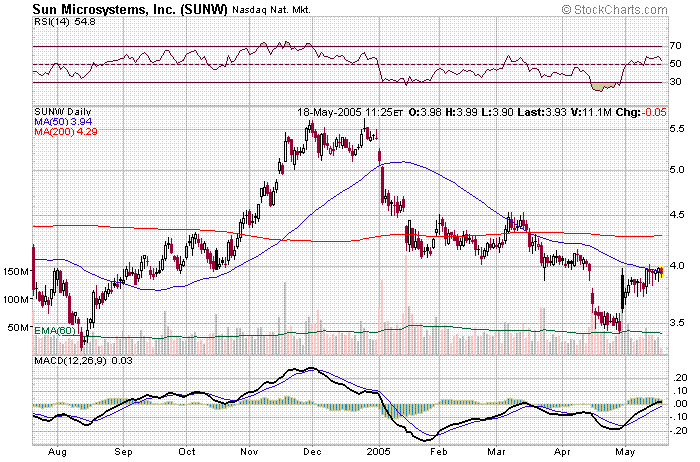Click the open value "O:3.98"
The height and width of the screenshot is (462, 700).
(425, 112)
